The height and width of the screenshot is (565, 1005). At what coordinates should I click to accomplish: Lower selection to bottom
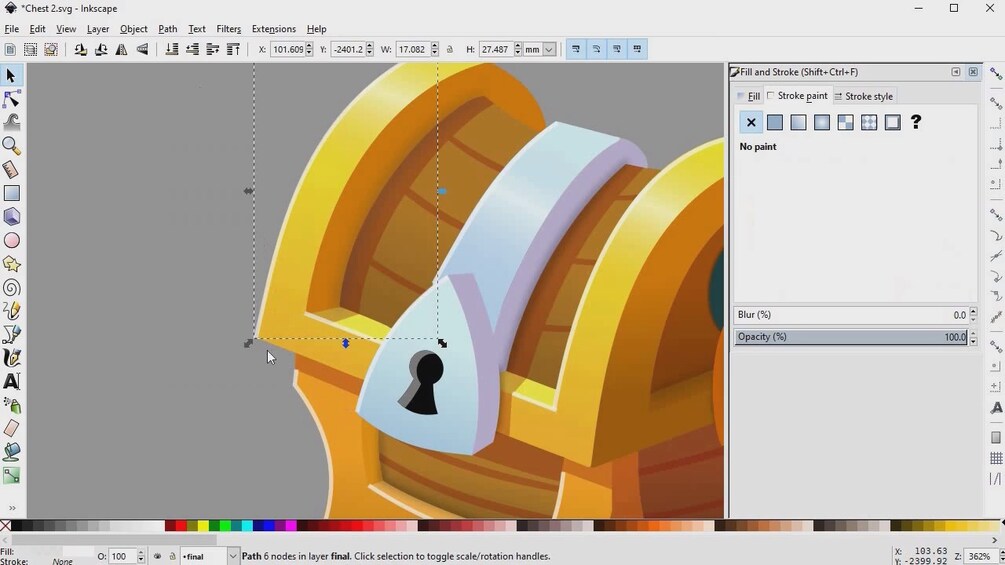(x=172, y=49)
